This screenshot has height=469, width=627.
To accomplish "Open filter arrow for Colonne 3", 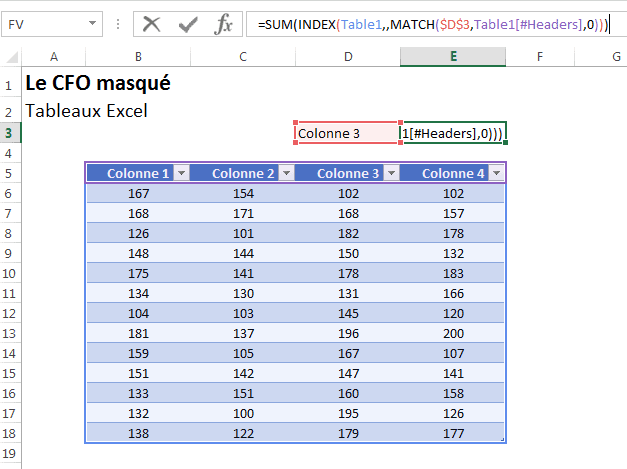I will tap(391, 174).
